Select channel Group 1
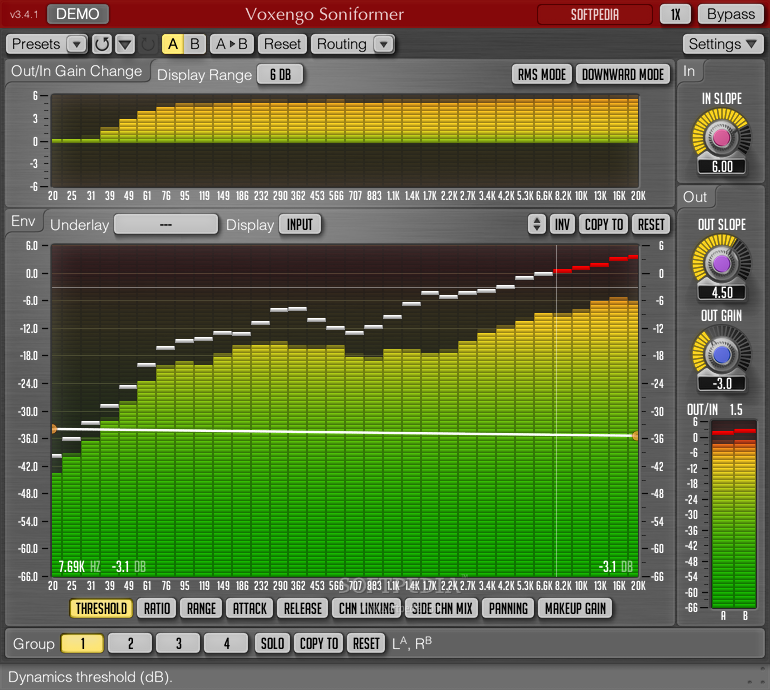 pyautogui.click(x=82, y=643)
